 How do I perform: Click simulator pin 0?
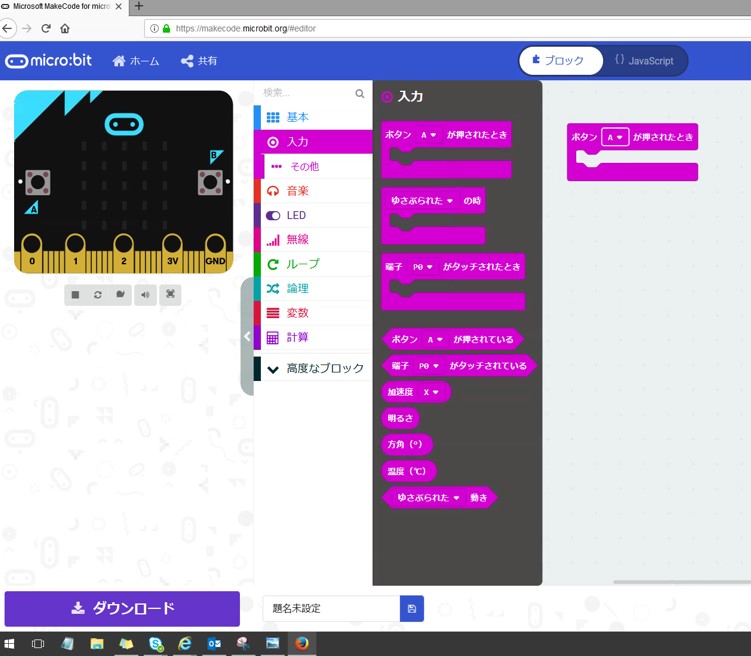32,252
